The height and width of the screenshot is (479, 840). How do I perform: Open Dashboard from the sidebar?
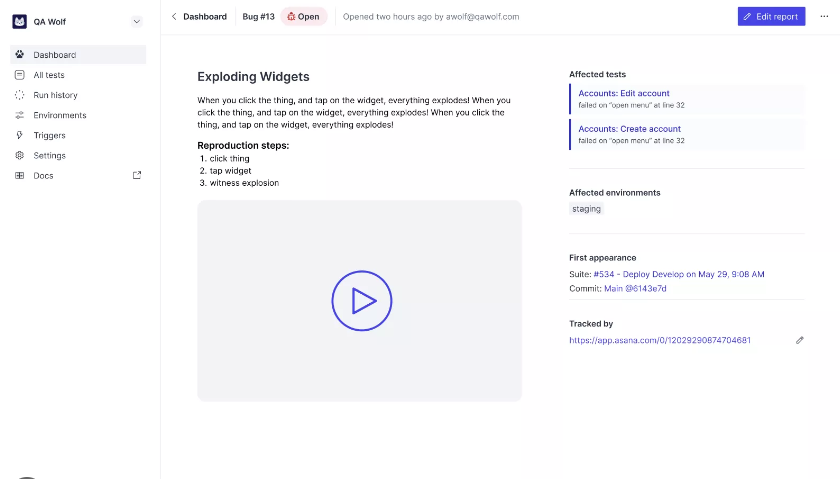click(x=78, y=55)
